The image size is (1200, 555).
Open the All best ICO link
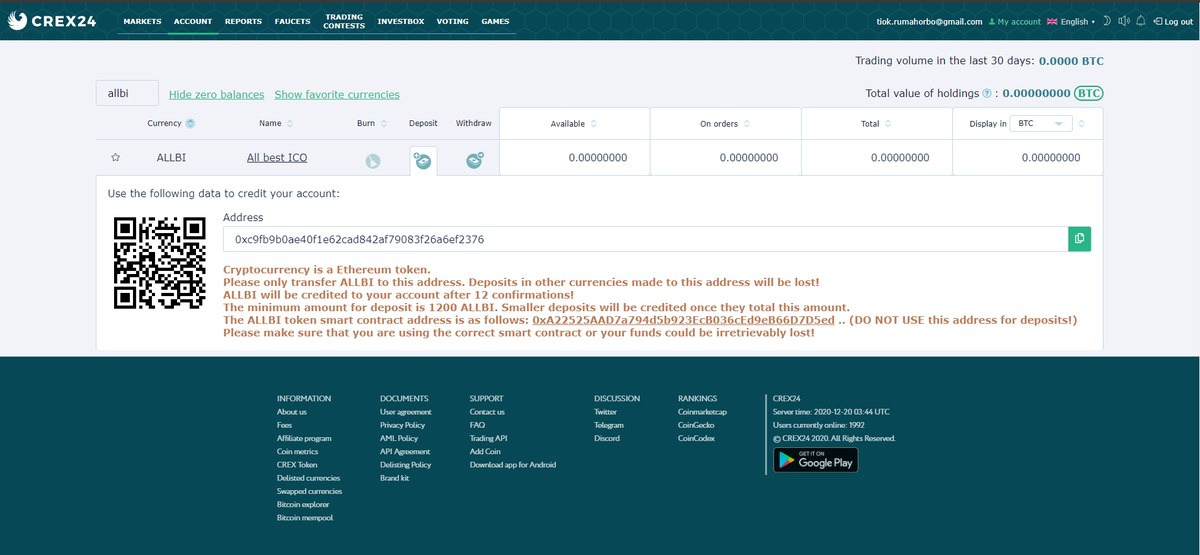click(277, 158)
